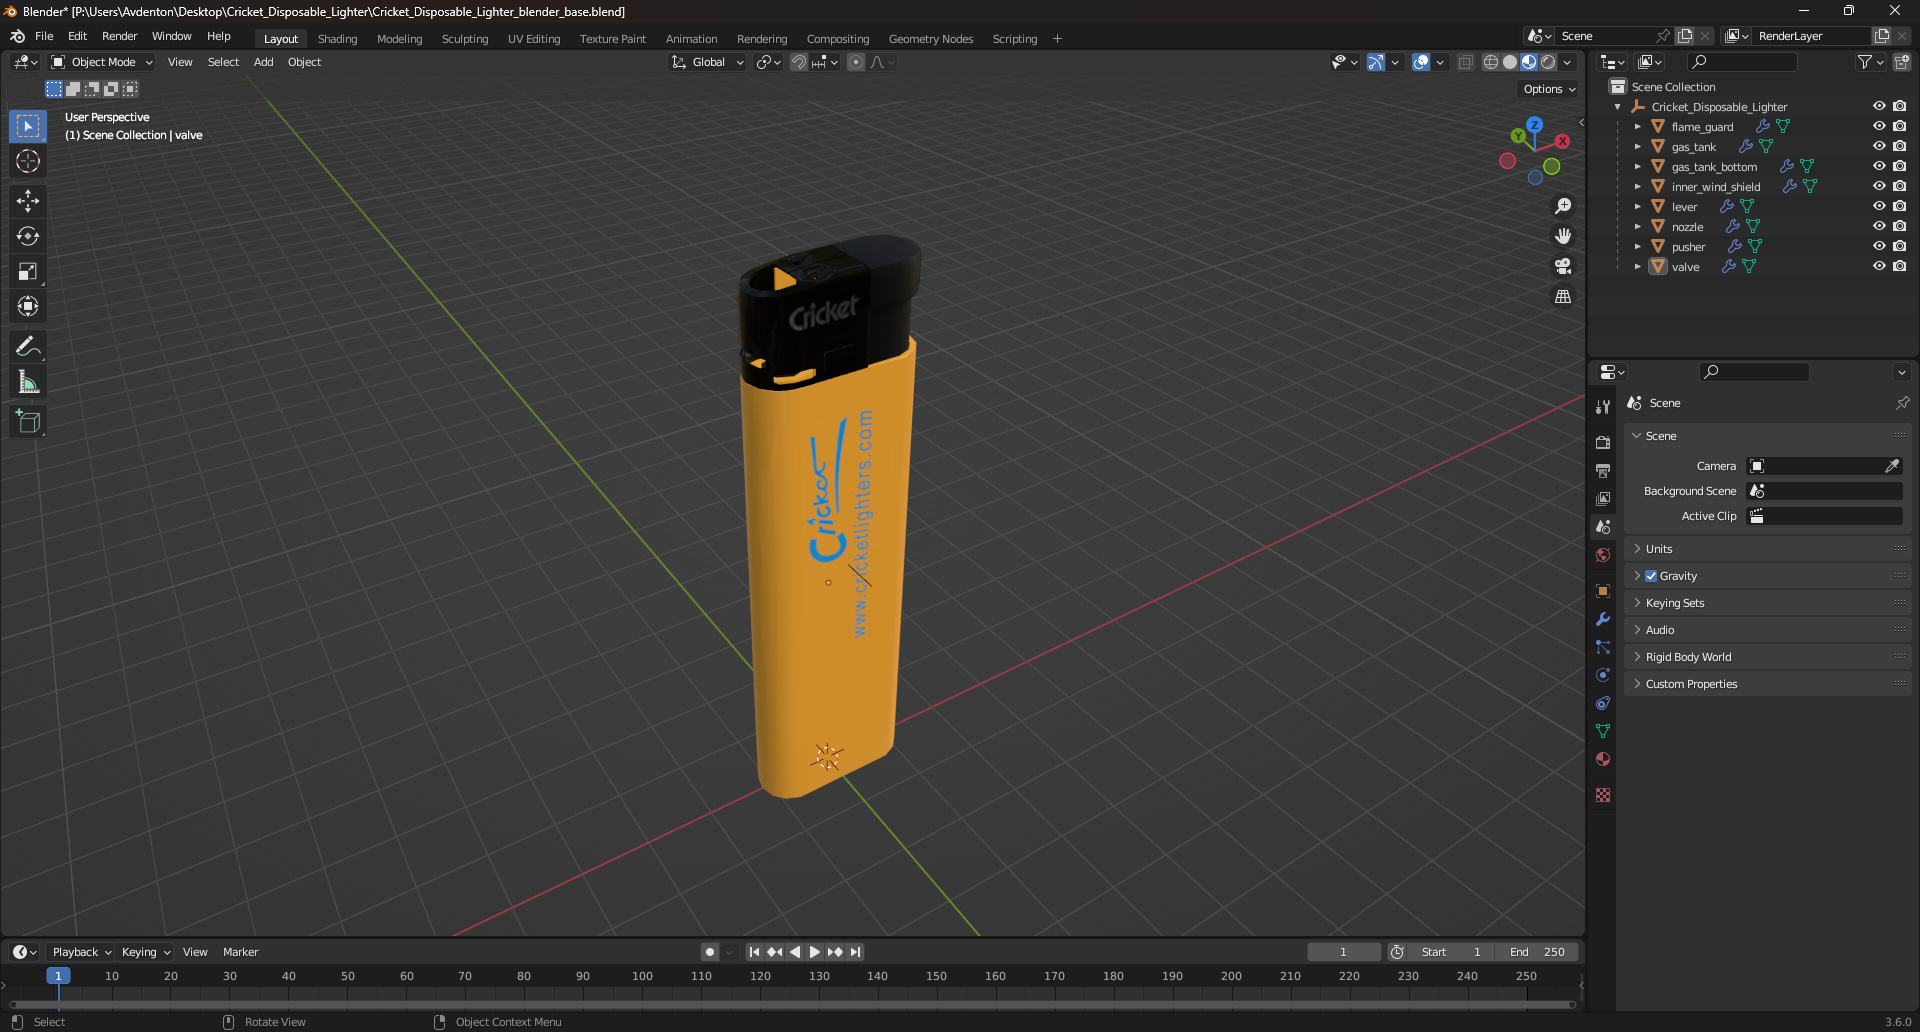Open the Render properties tab
Screen dimensions: 1920x1032
pos(1603,442)
